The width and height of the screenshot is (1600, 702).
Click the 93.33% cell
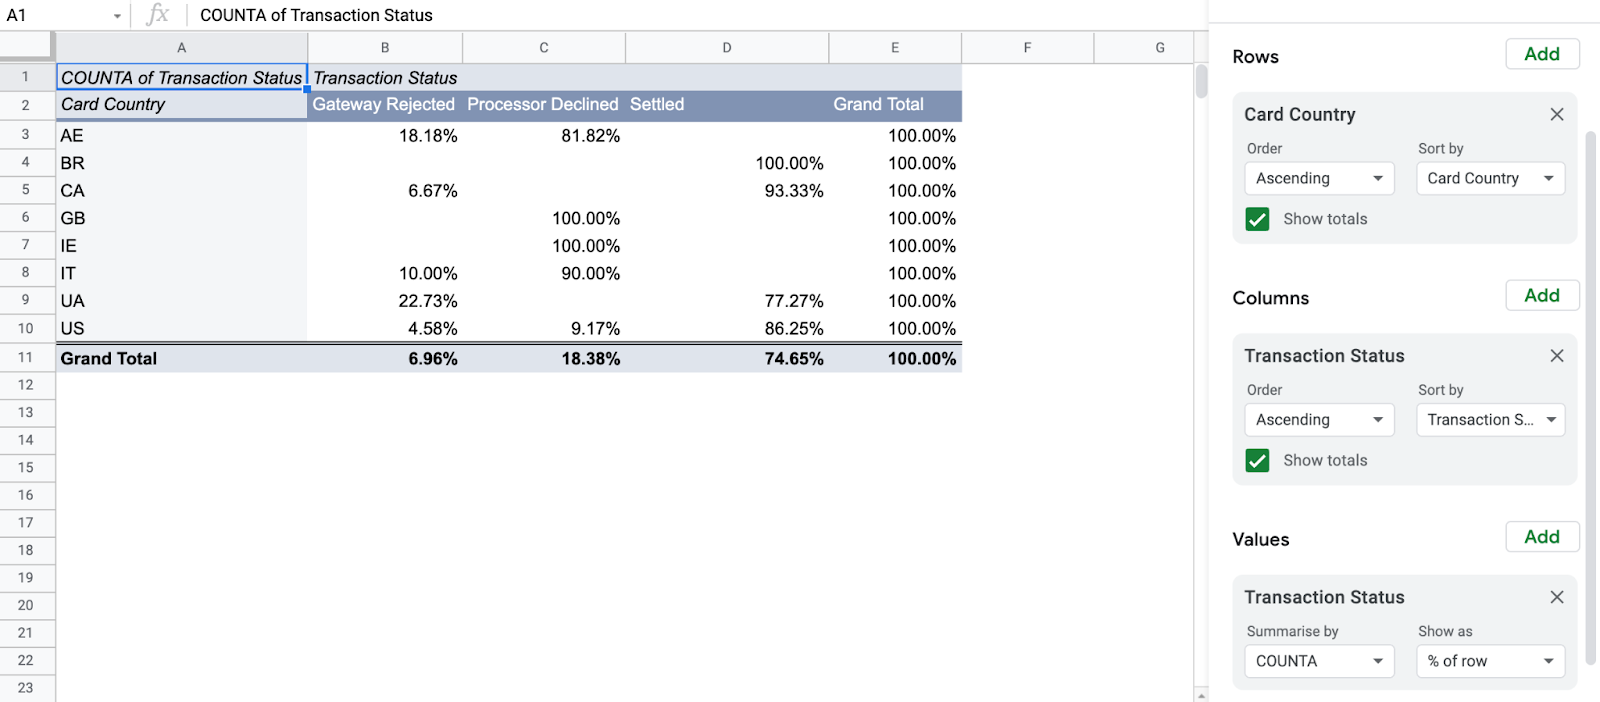(727, 190)
